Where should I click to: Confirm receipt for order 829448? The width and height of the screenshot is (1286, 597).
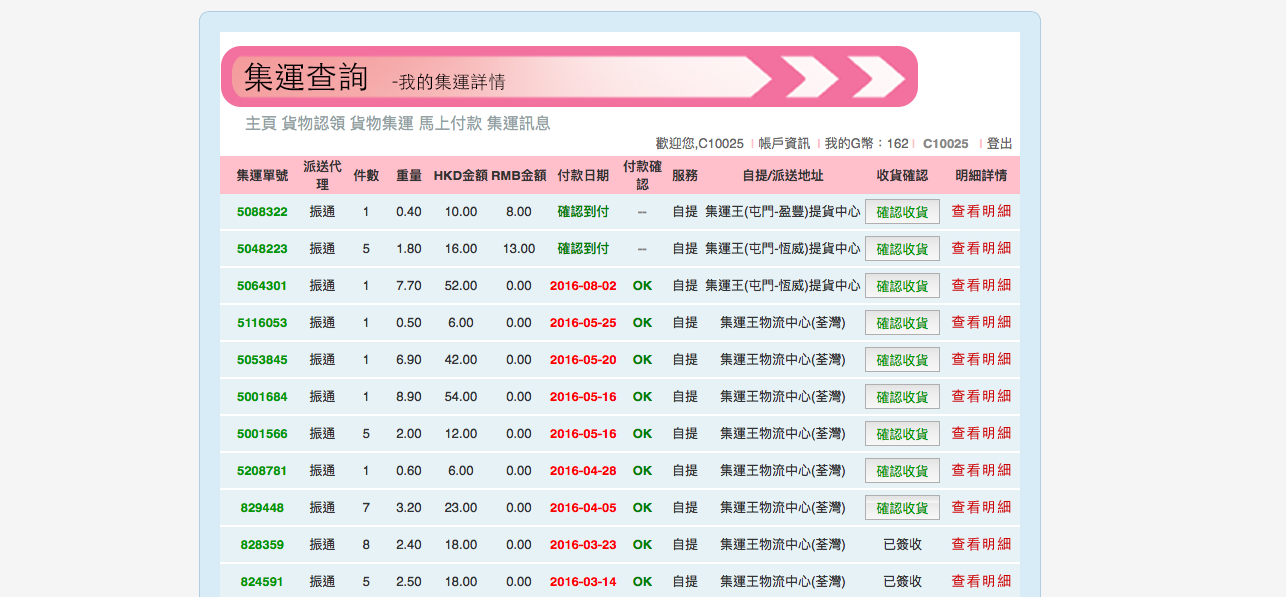click(x=902, y=508)
